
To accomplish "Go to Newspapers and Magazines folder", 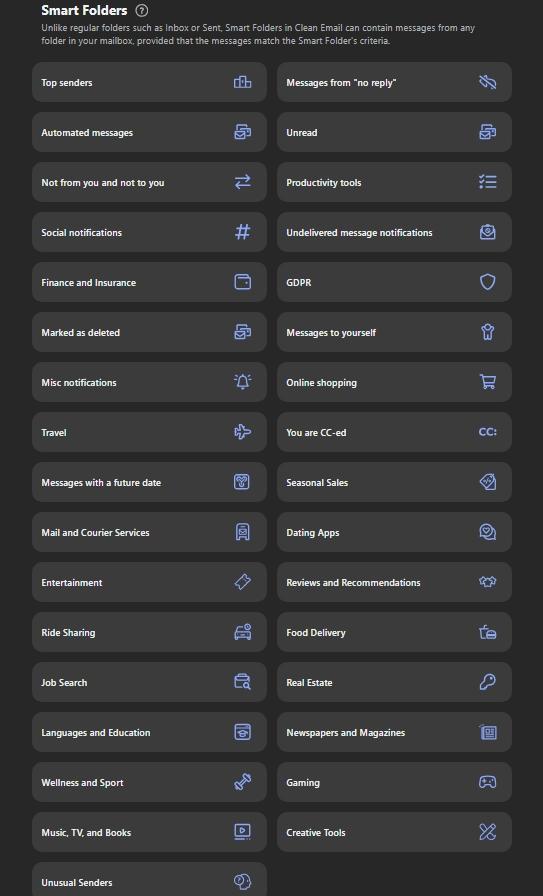I will click(x=394, y=732).
